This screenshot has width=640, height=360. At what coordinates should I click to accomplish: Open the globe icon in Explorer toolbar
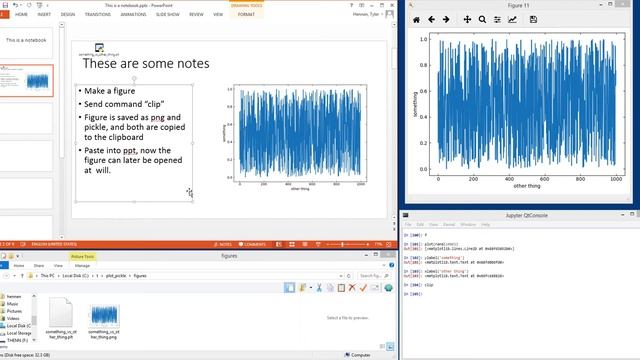pos(388,288)
